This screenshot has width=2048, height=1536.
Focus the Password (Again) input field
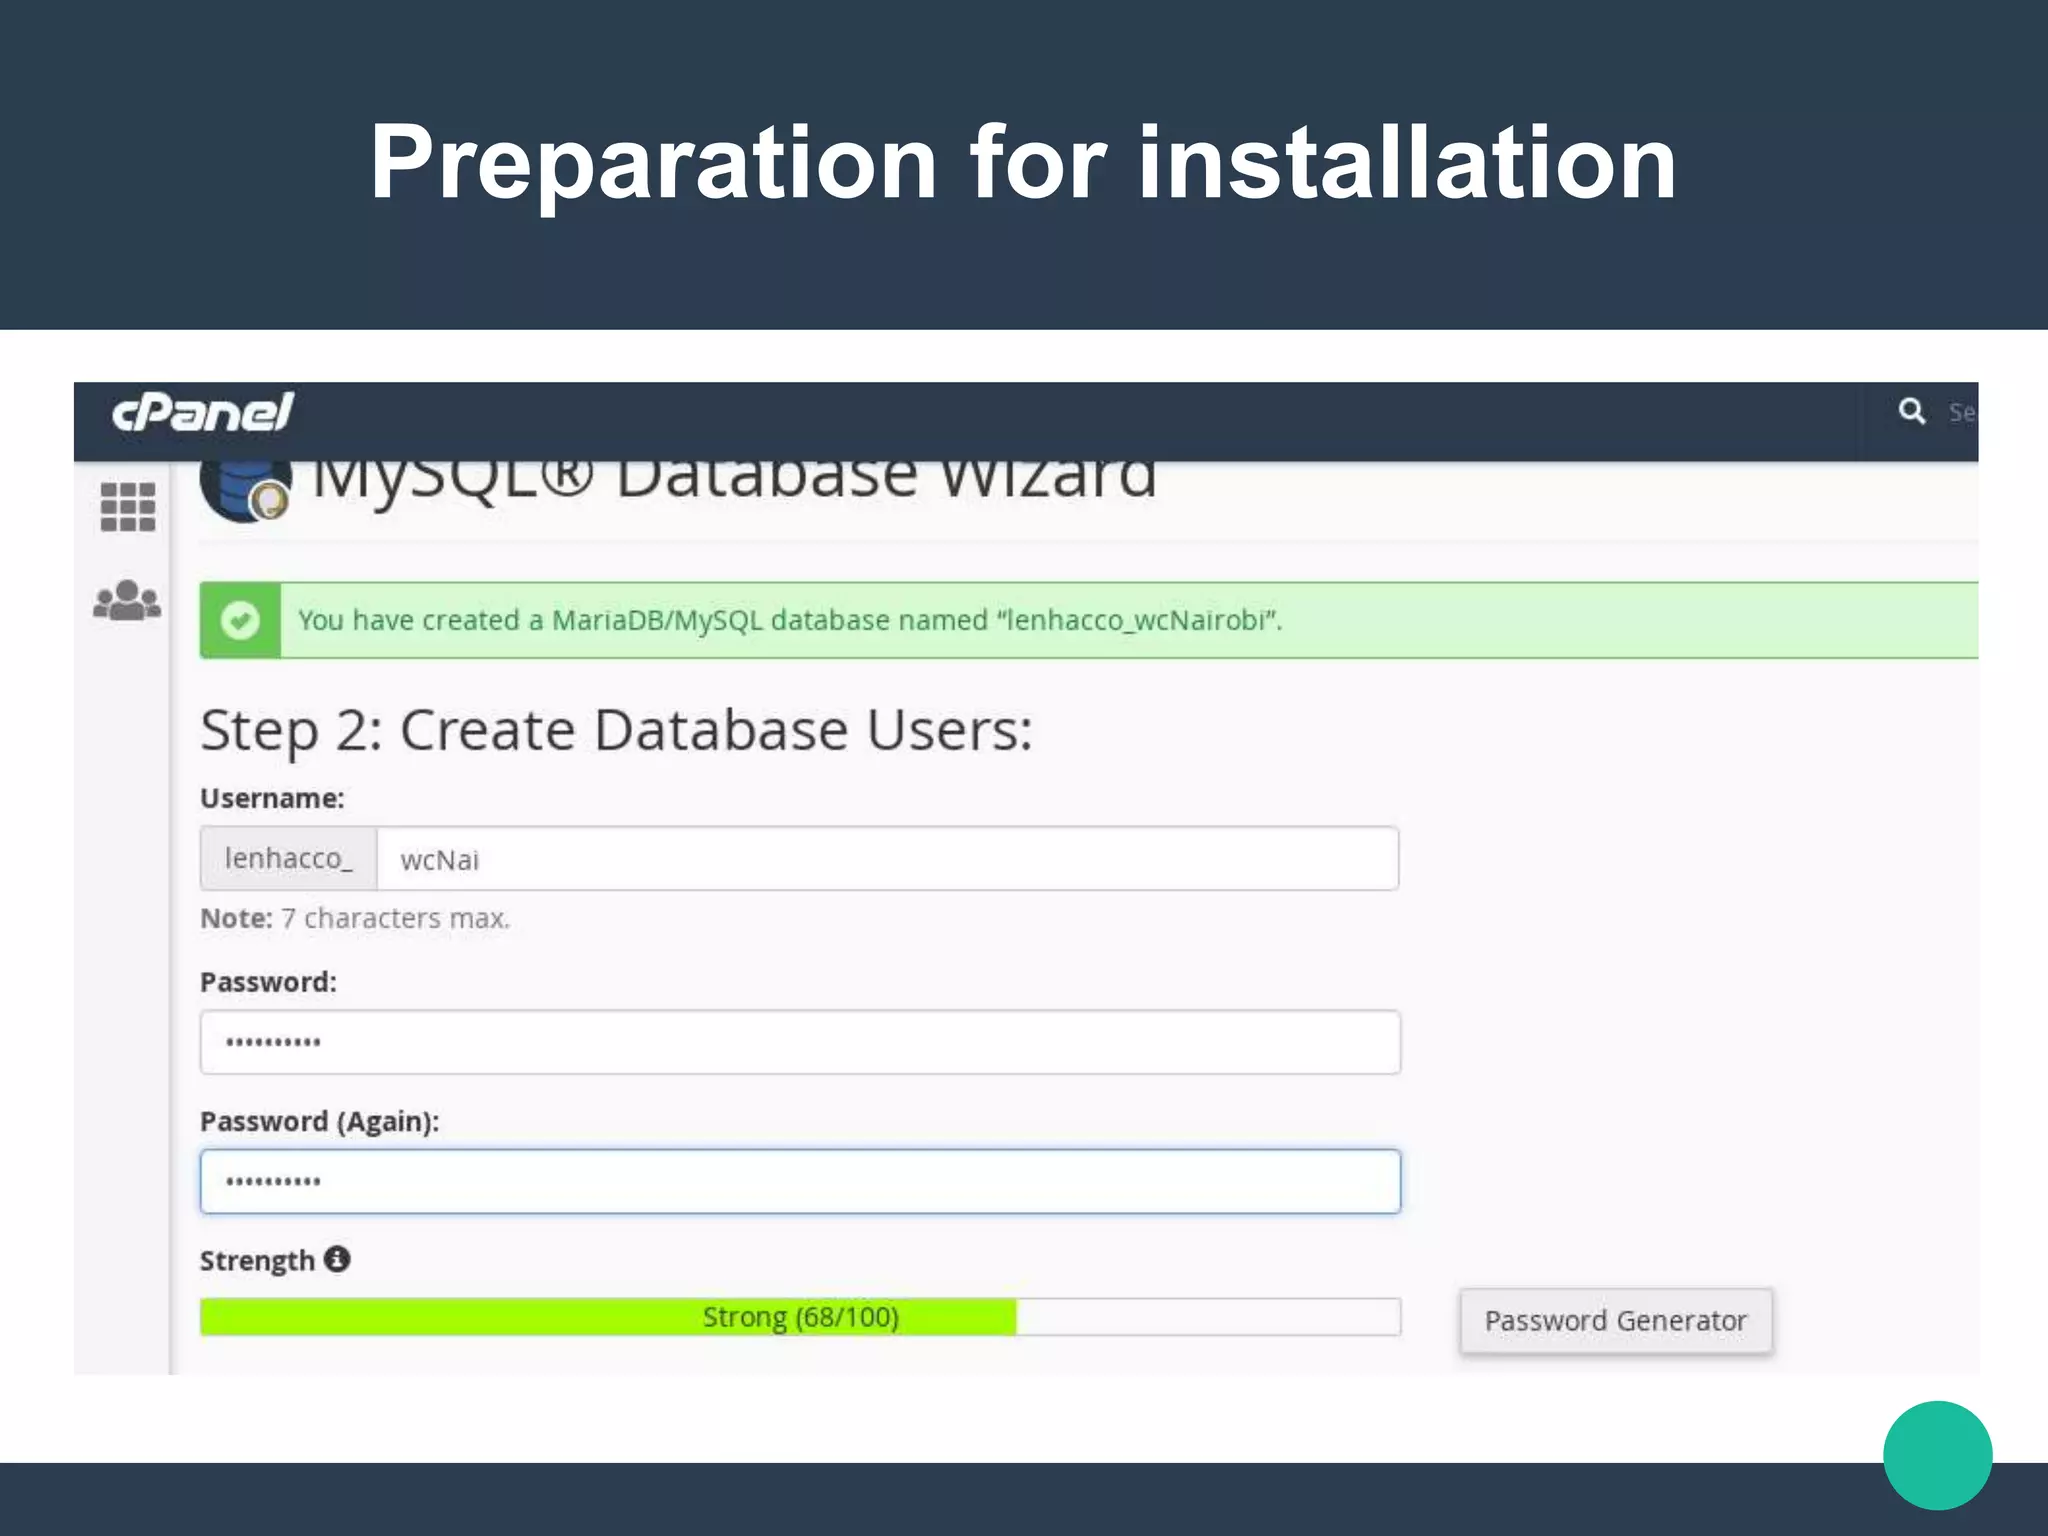pos(800,1182)
